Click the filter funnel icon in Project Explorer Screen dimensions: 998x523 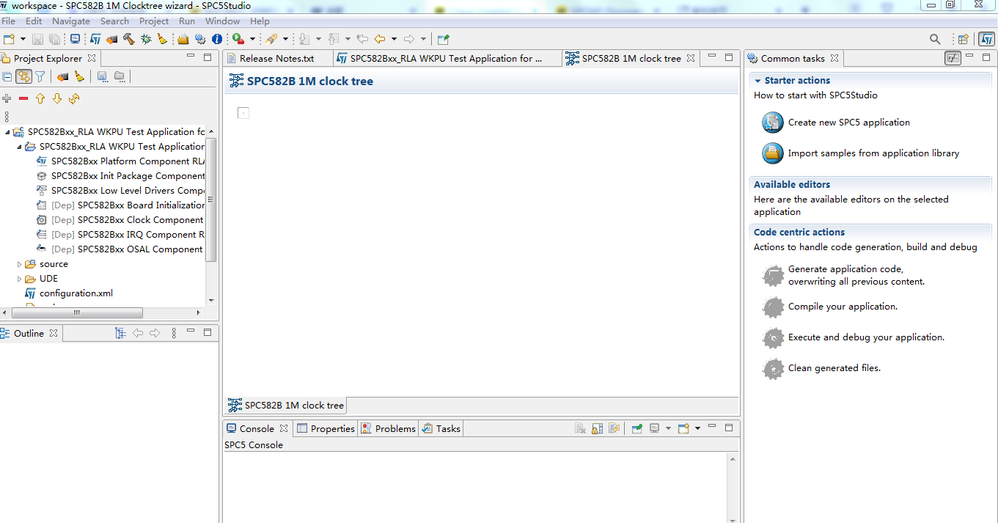click(x=40, y=77)
